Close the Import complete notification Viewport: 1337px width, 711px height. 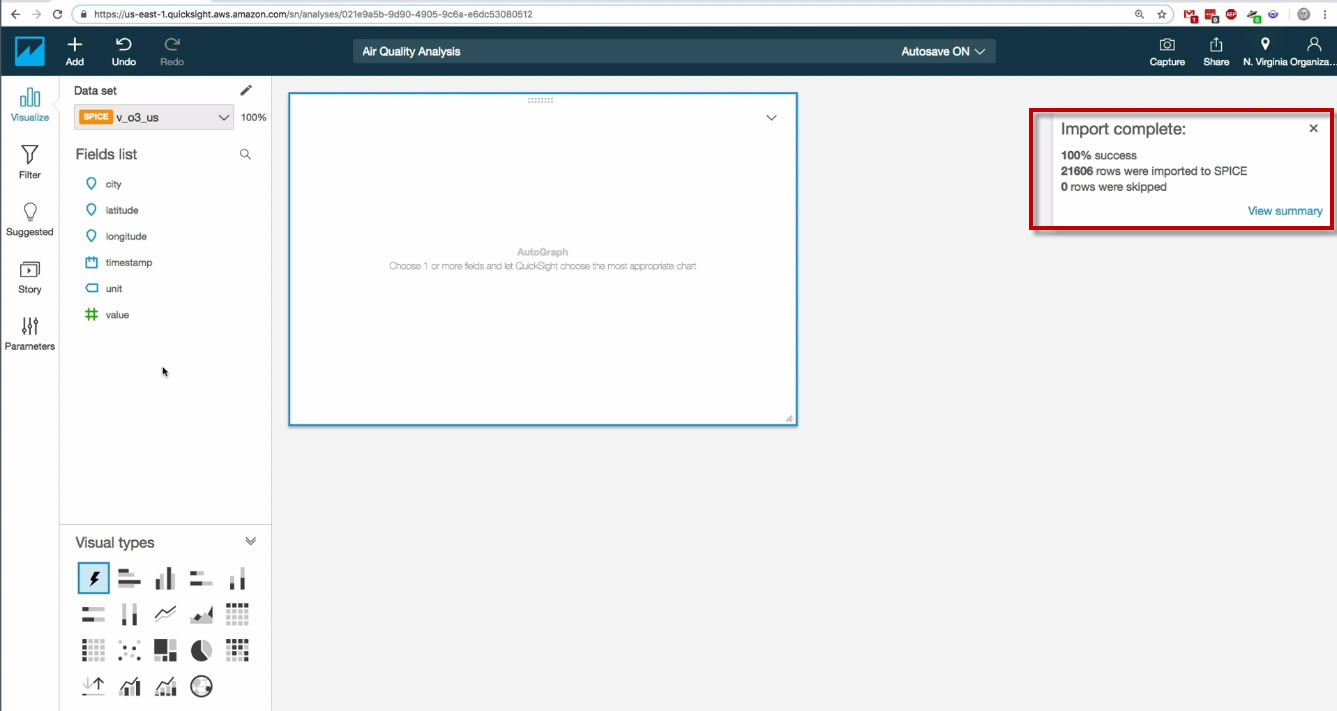(x=1314, y=129)
